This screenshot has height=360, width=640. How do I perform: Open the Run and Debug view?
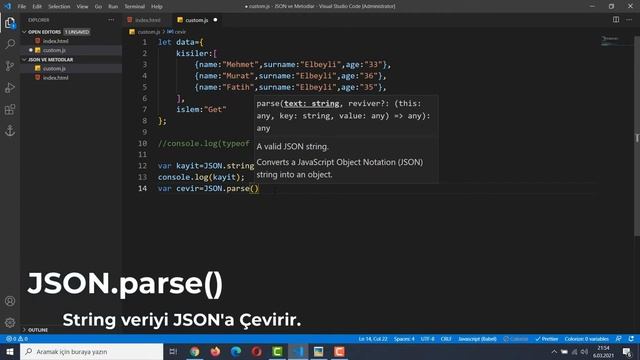[x=10, y=87]
